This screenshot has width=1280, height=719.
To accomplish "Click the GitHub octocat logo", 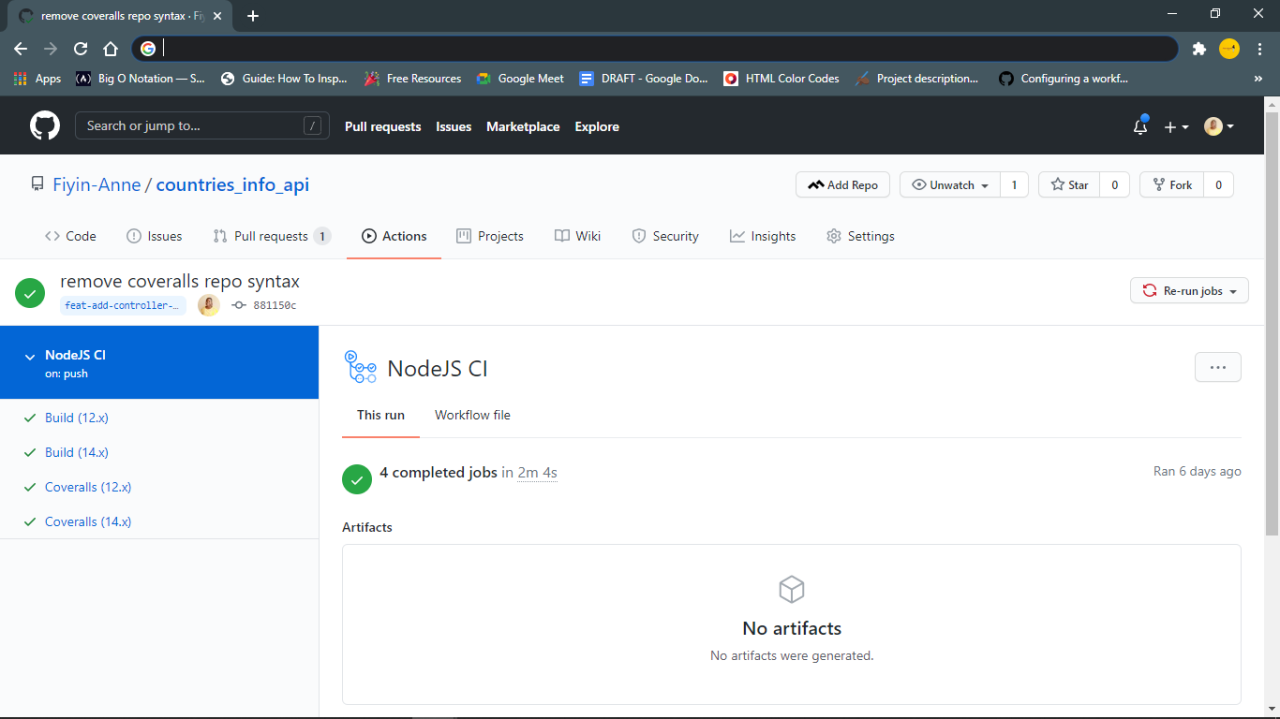I will click(44, 125).
